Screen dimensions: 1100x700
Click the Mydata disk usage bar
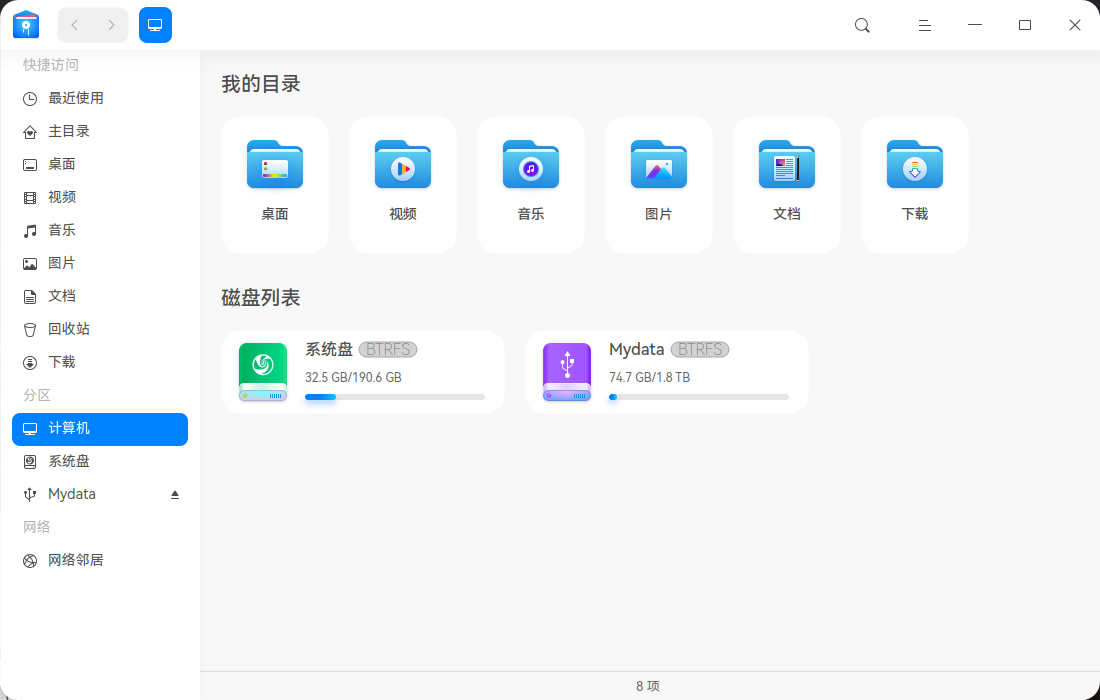tap(699, 397)
